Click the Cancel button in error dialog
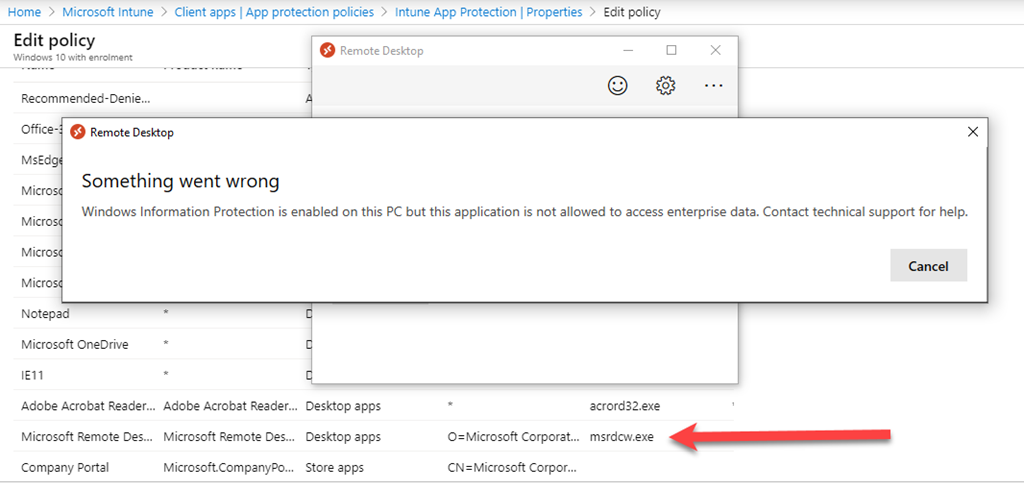This screenshot has height=490, width=1024. click(928, 266)
